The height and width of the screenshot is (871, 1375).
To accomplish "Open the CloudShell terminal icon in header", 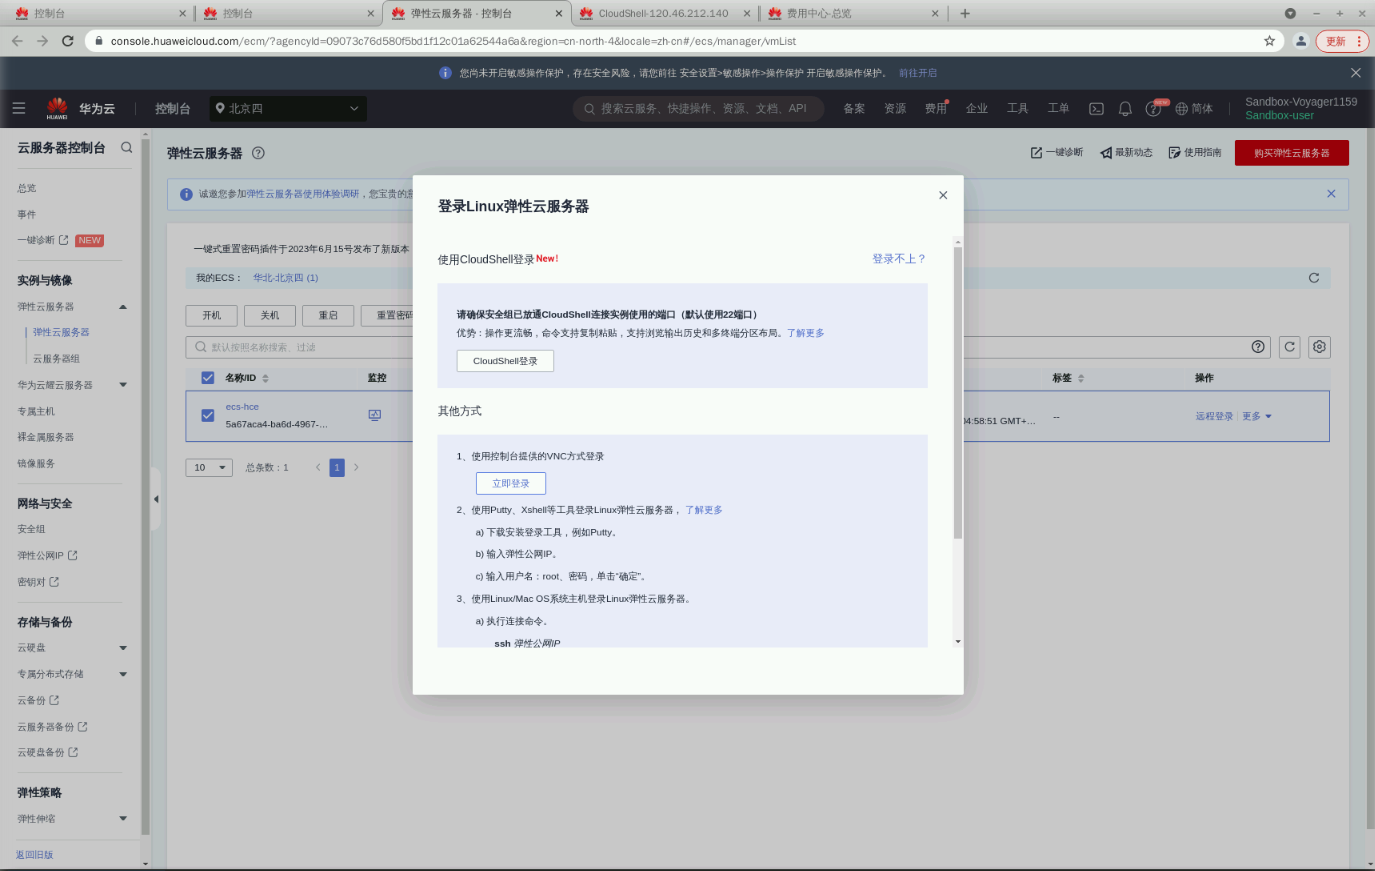I will pyautogui.click(x=1096, y=109).
